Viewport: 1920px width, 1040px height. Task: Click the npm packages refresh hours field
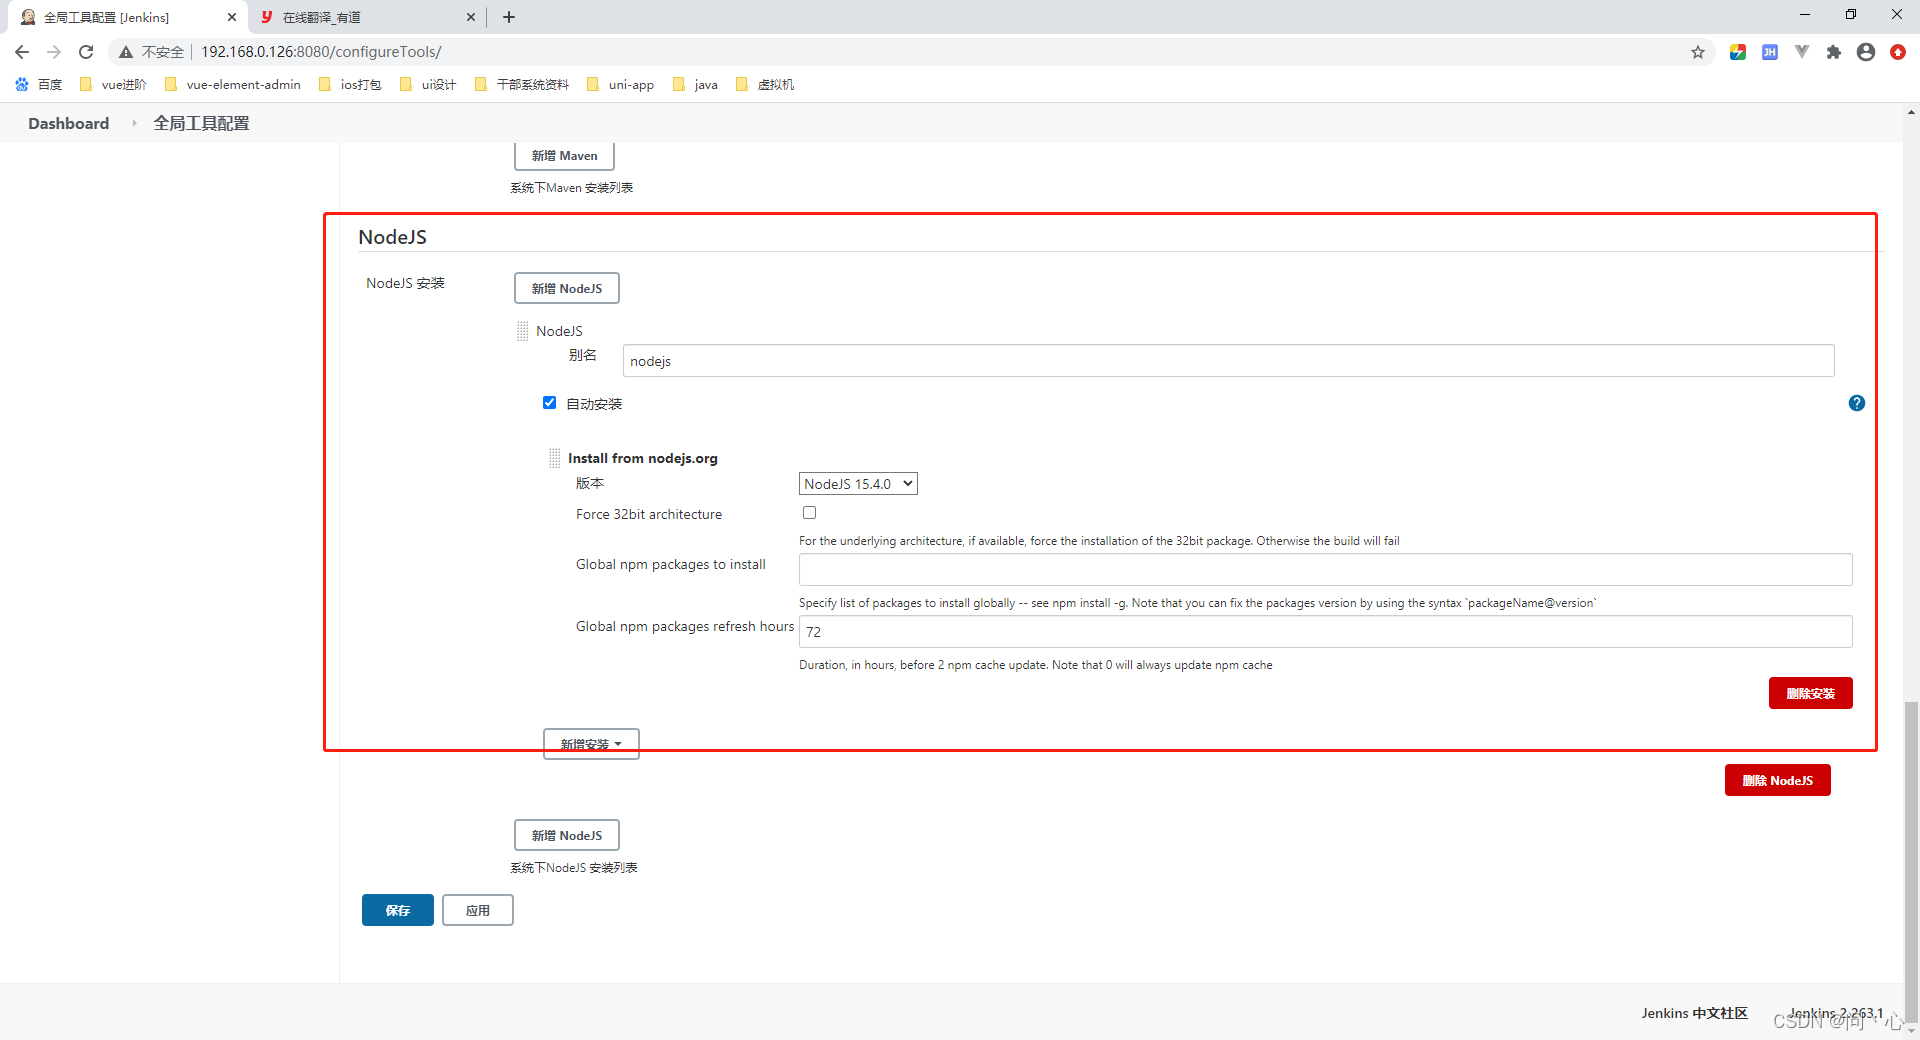1325,631
